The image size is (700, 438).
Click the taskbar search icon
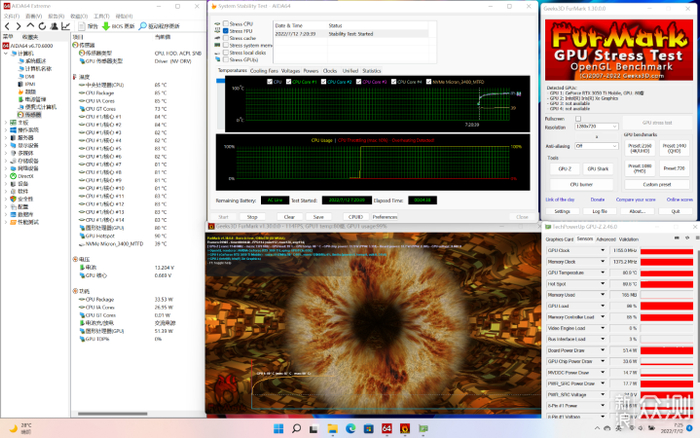tap(297, 428)
